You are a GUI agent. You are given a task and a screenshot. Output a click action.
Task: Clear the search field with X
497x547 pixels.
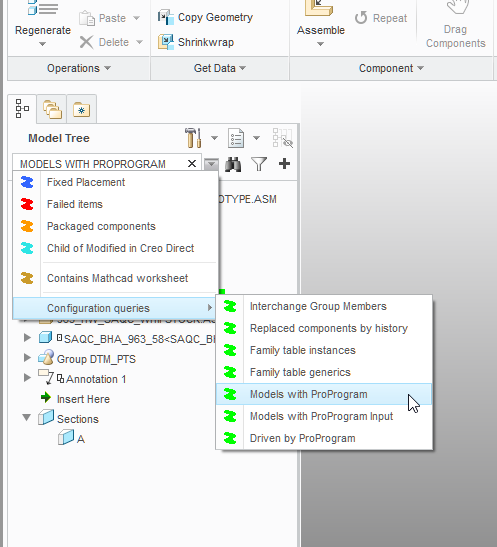191,164
